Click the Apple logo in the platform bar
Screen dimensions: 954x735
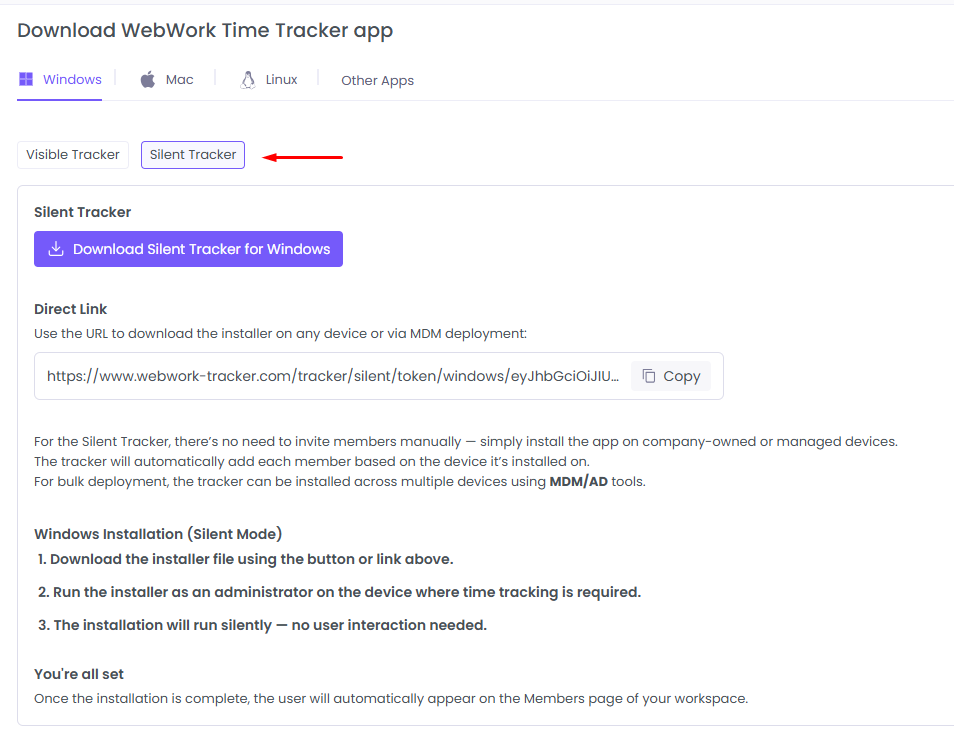pos(144,78)
